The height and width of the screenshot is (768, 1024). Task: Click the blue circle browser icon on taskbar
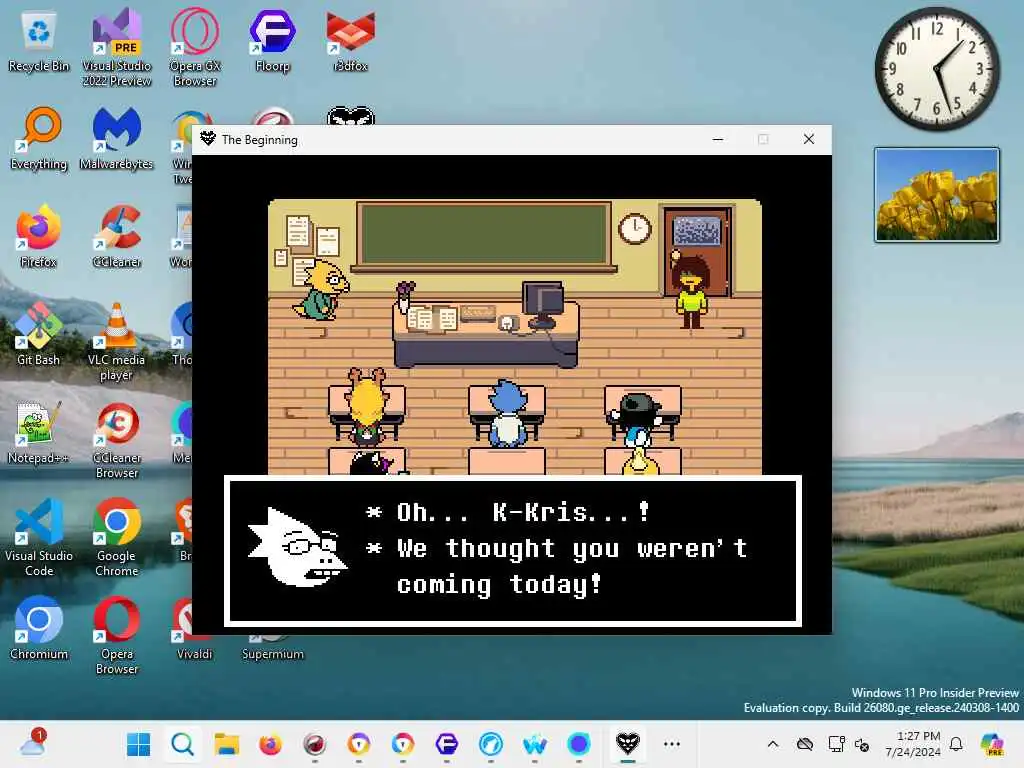(x=579, y=744)
